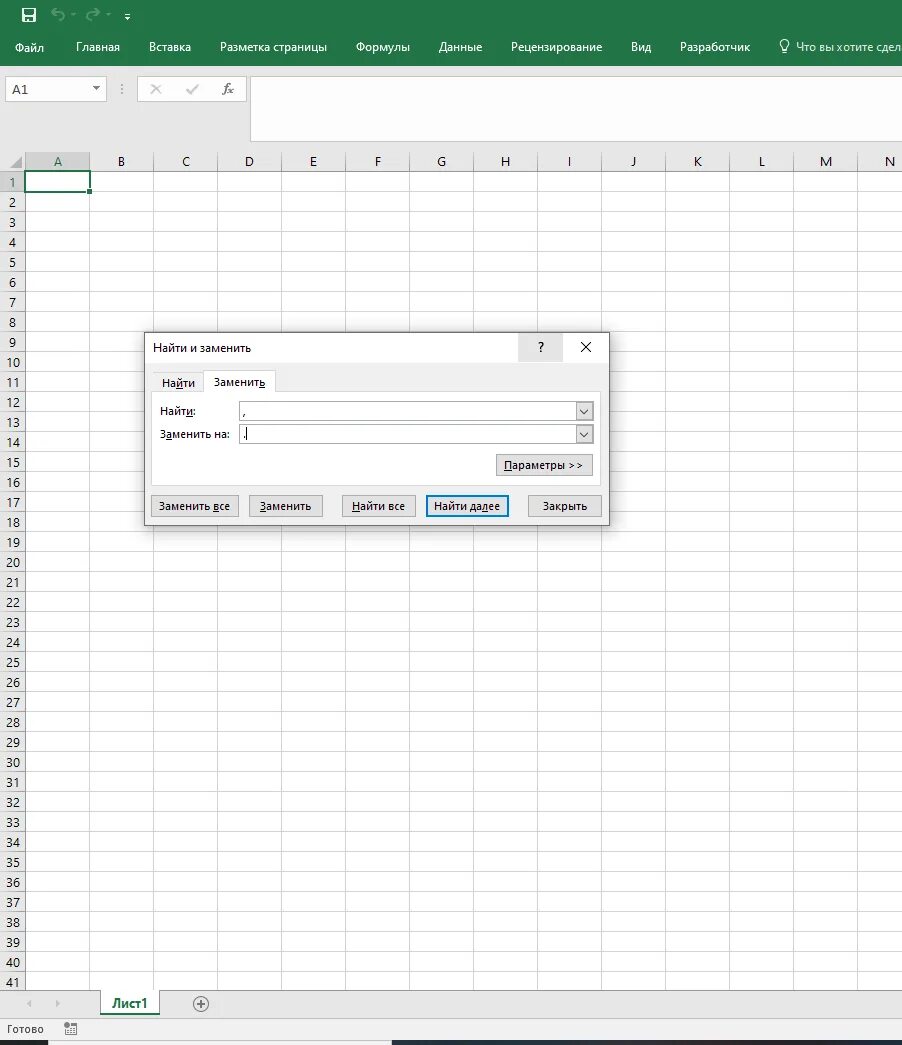Viewport: 902px width, 1045px height.
Task: Click the Insert Function fx icon
Action: point(227,89)
